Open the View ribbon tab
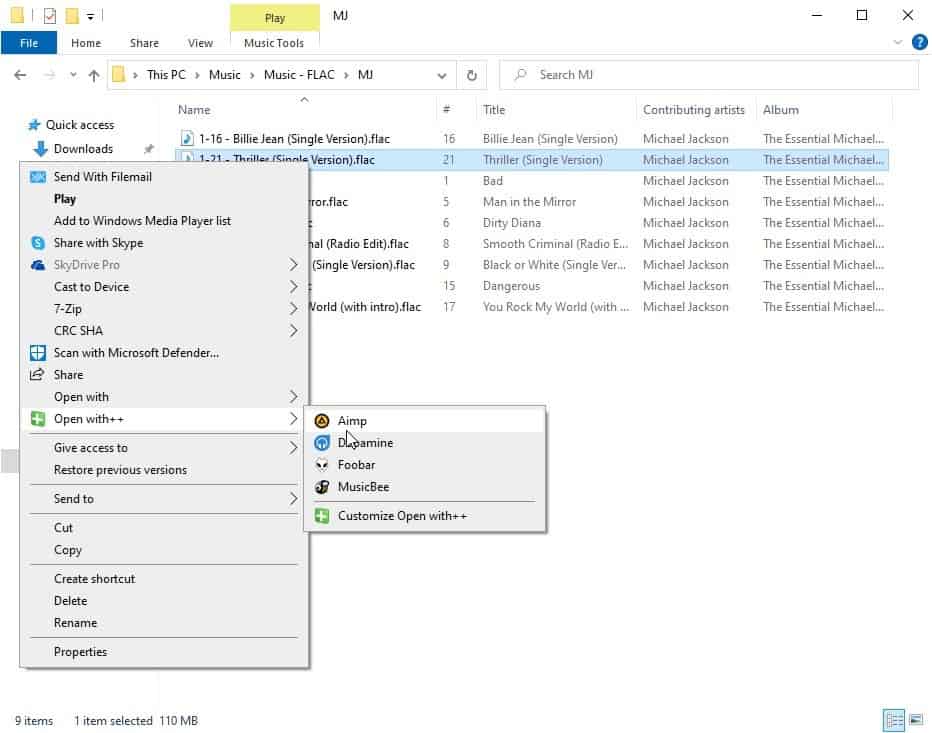The width and height of the screenshot is (932, 733). tap(200, 43)
